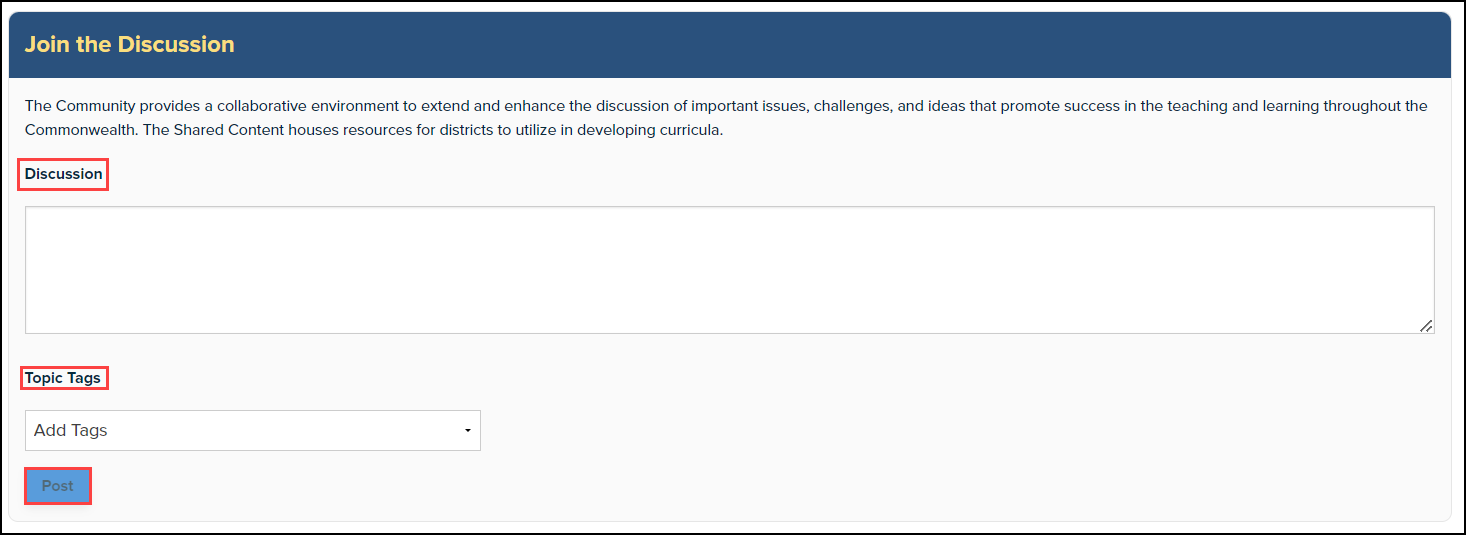Select the 'Add Tags' placeholder text
The height and width of the screenshot is (535, 1466).
[70, 430]
